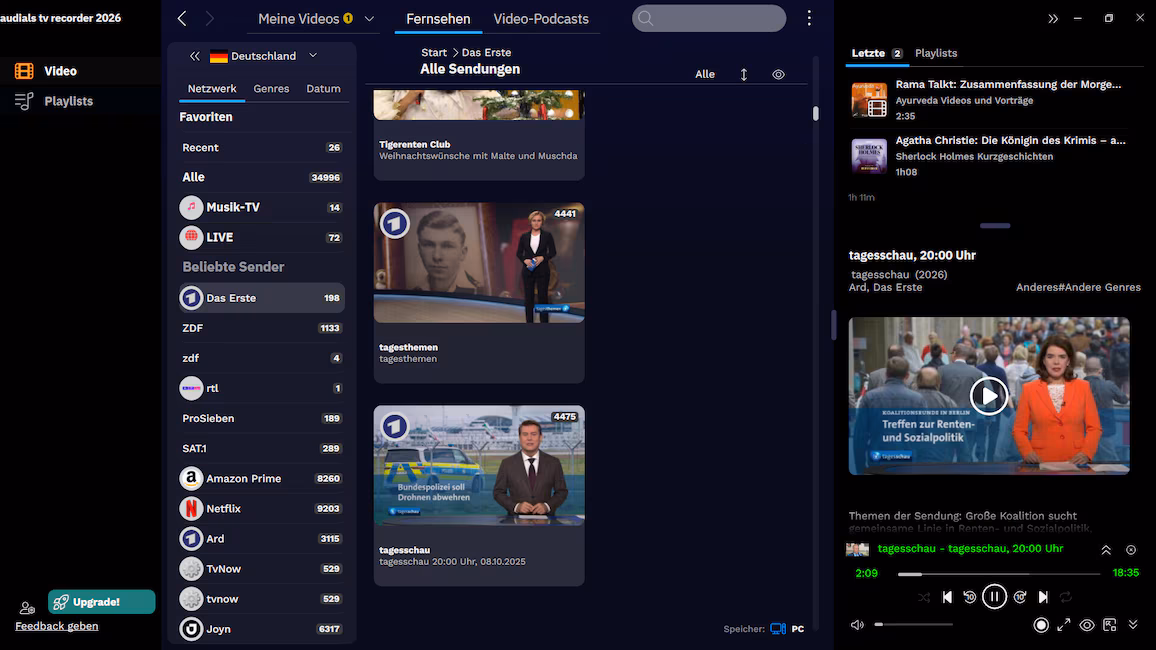Click the Feedback geben link

[x=57, y=626]
